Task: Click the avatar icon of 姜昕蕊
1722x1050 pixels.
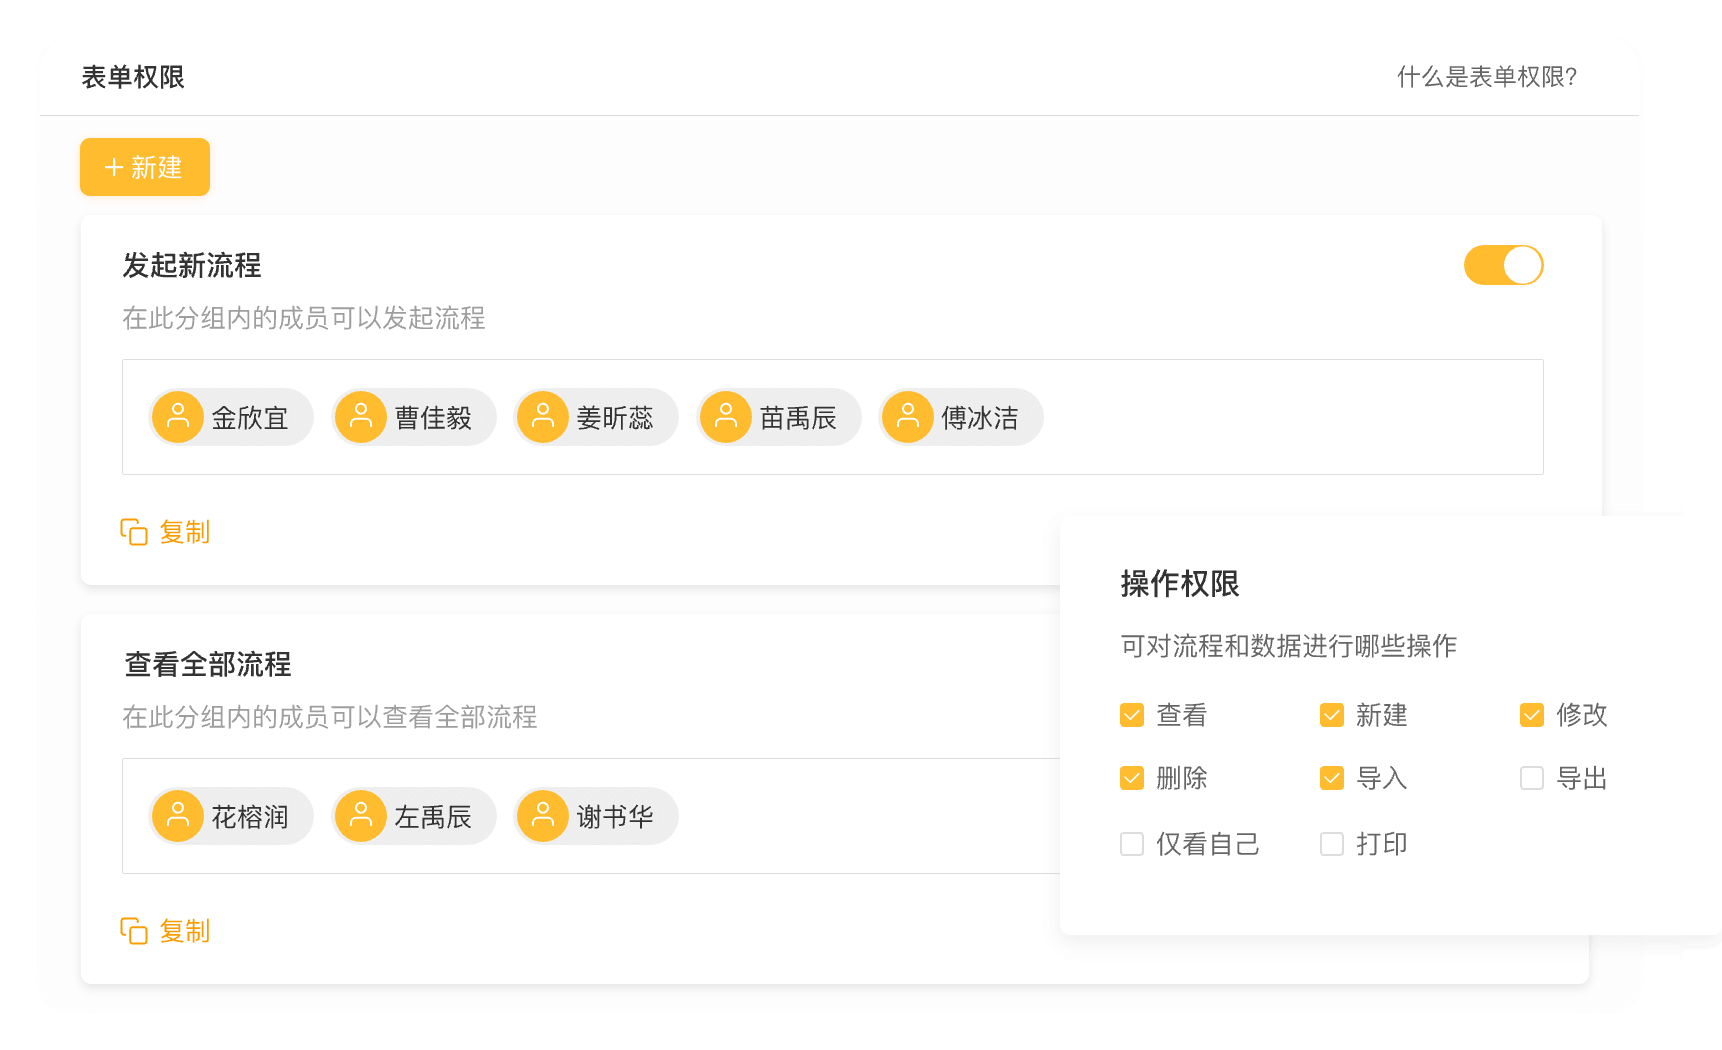Action: point(543,417)
